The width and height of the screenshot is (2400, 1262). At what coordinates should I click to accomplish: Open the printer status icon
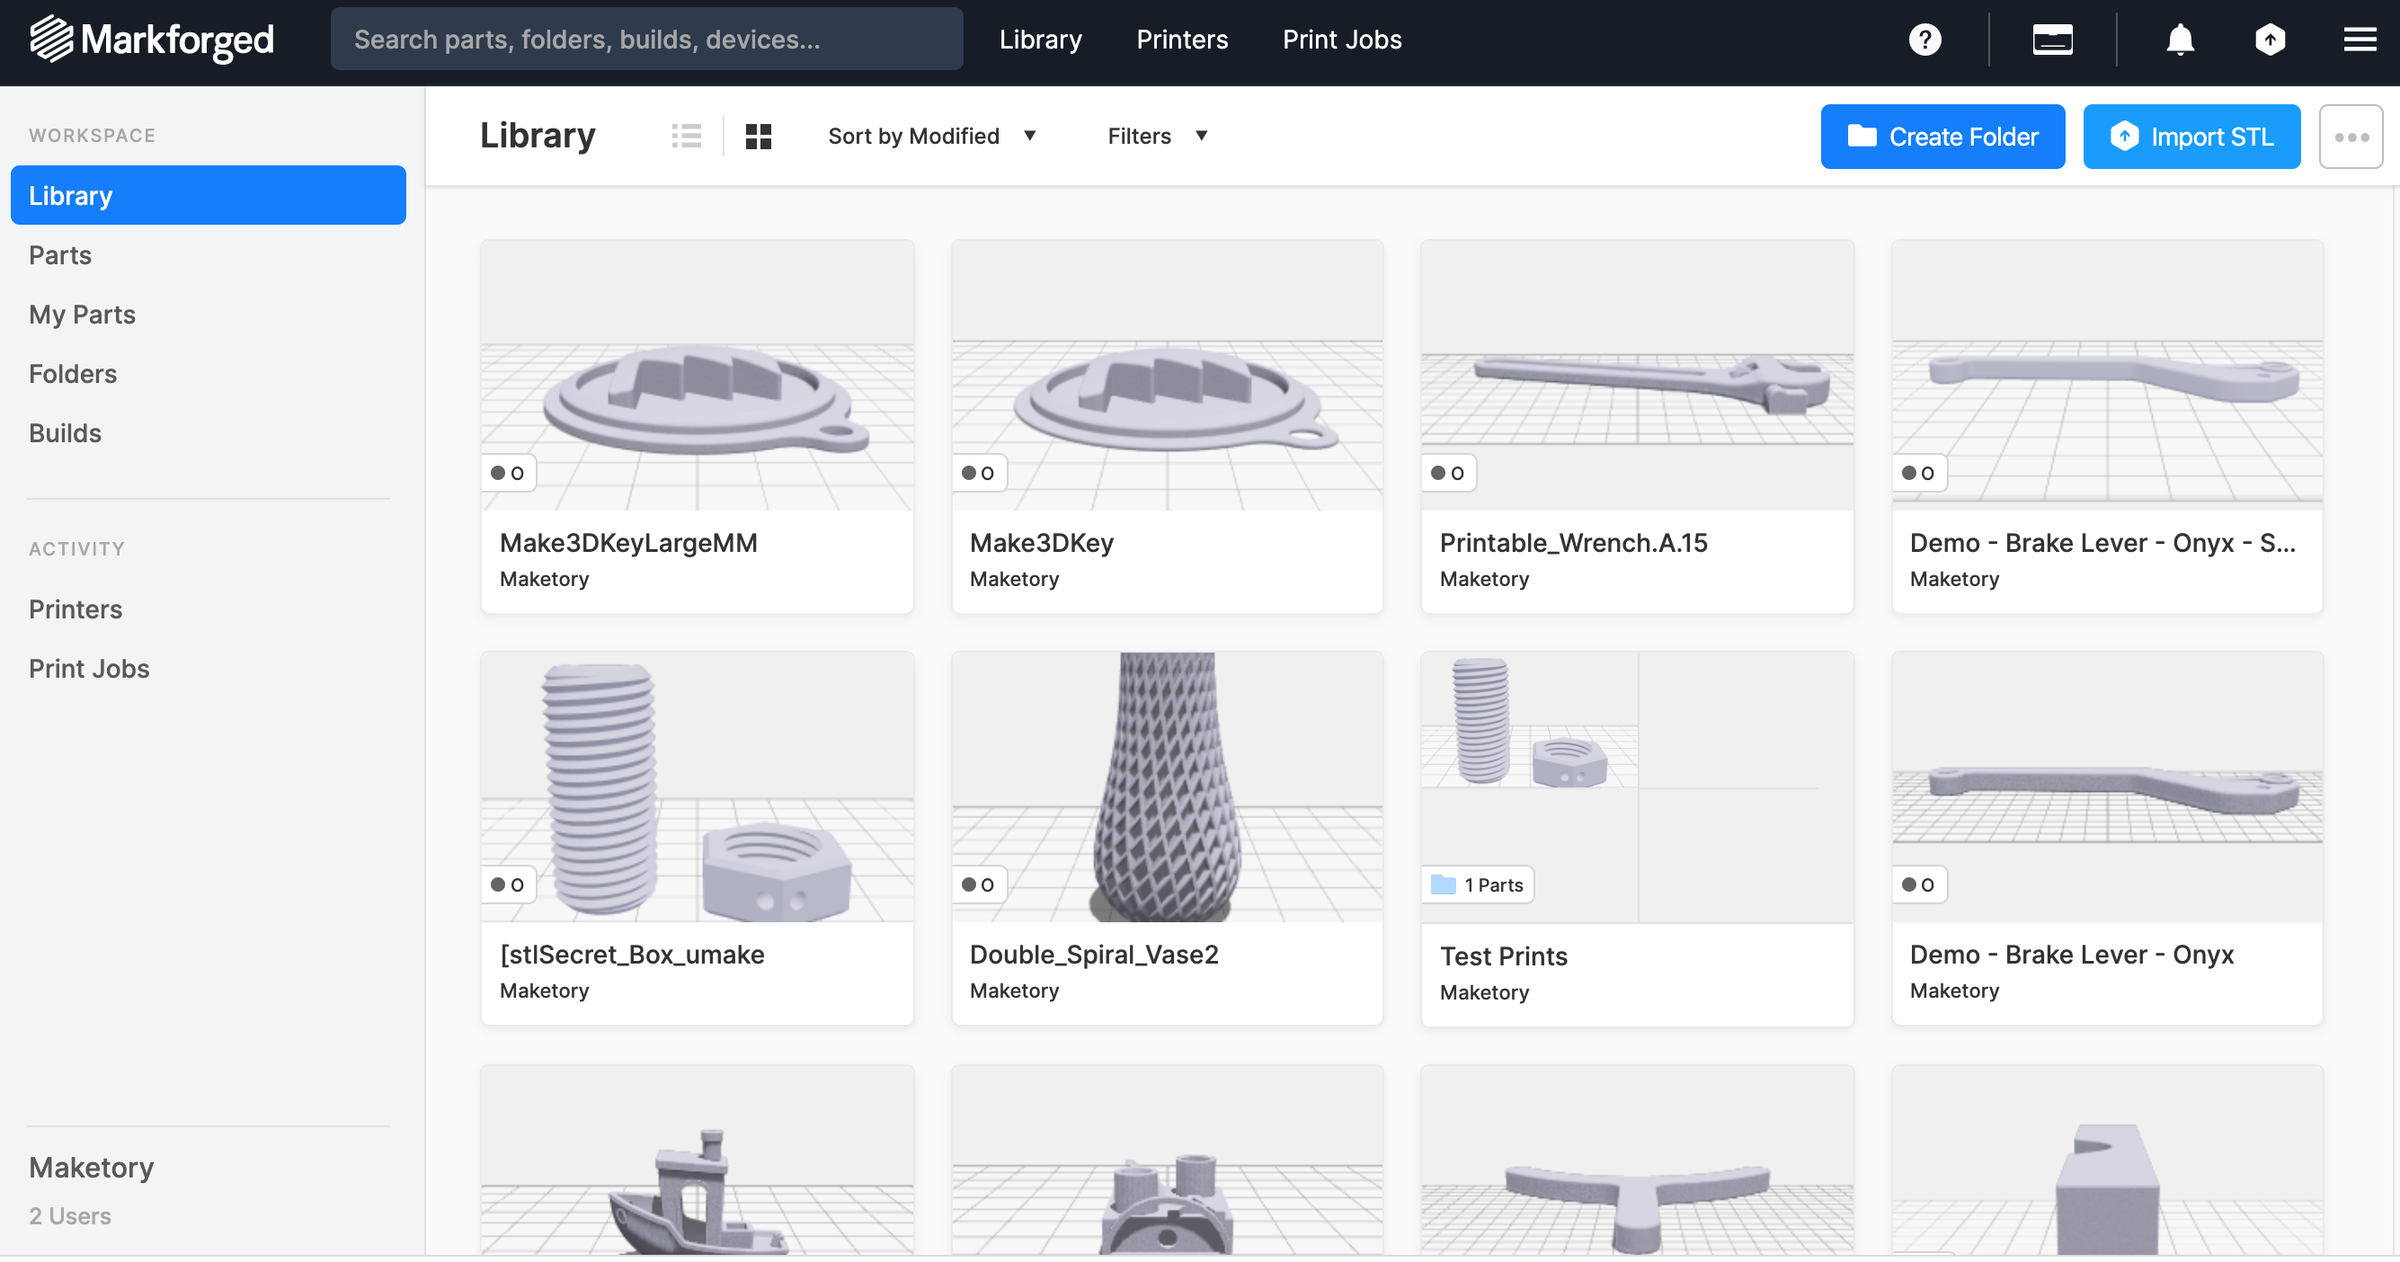(2052, 39)
